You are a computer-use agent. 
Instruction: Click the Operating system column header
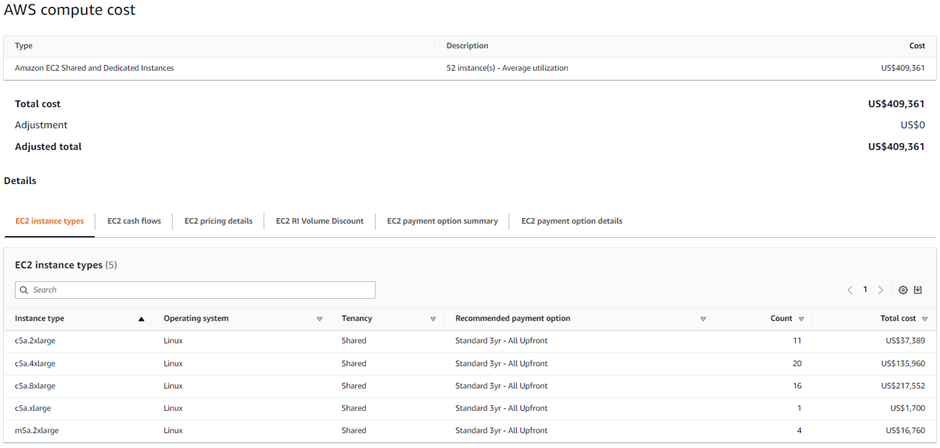tap(196, 318)
